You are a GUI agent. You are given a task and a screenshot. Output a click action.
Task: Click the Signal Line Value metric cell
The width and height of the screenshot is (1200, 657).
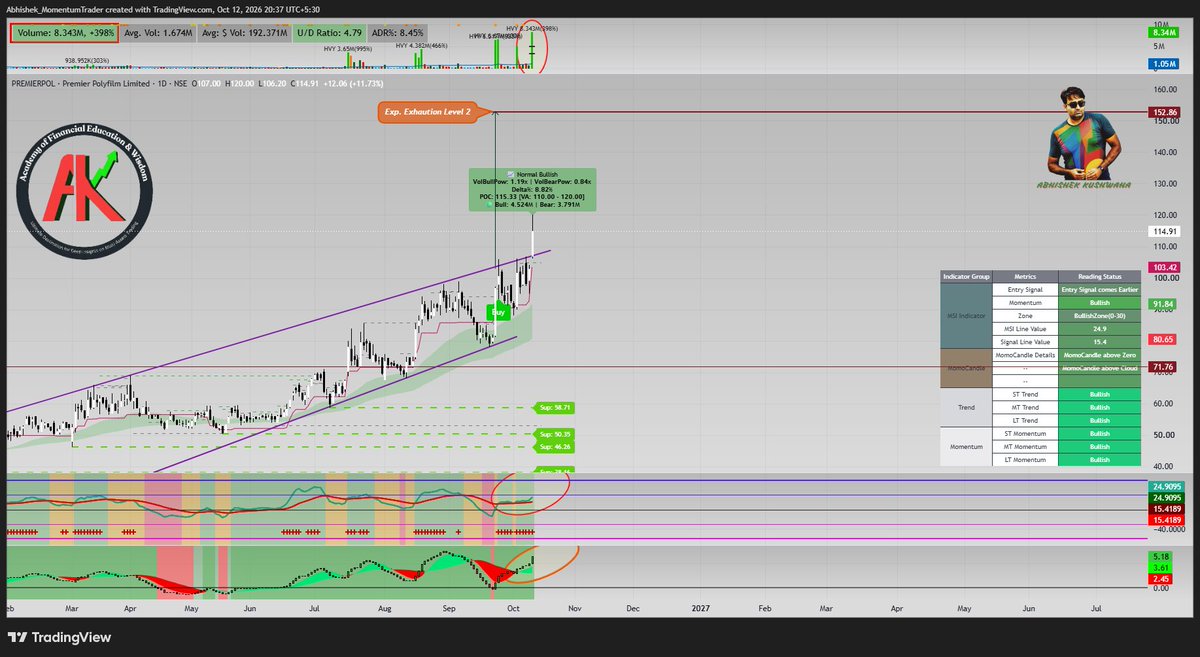(1025, 342)
